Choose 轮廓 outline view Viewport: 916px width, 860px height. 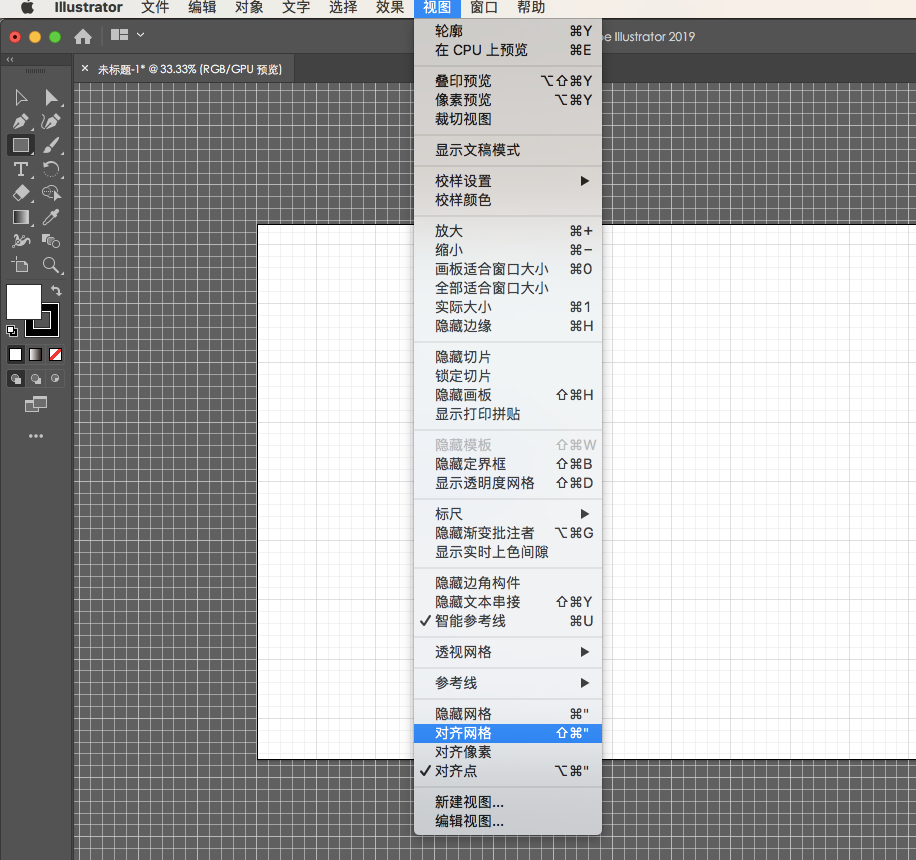508,31
